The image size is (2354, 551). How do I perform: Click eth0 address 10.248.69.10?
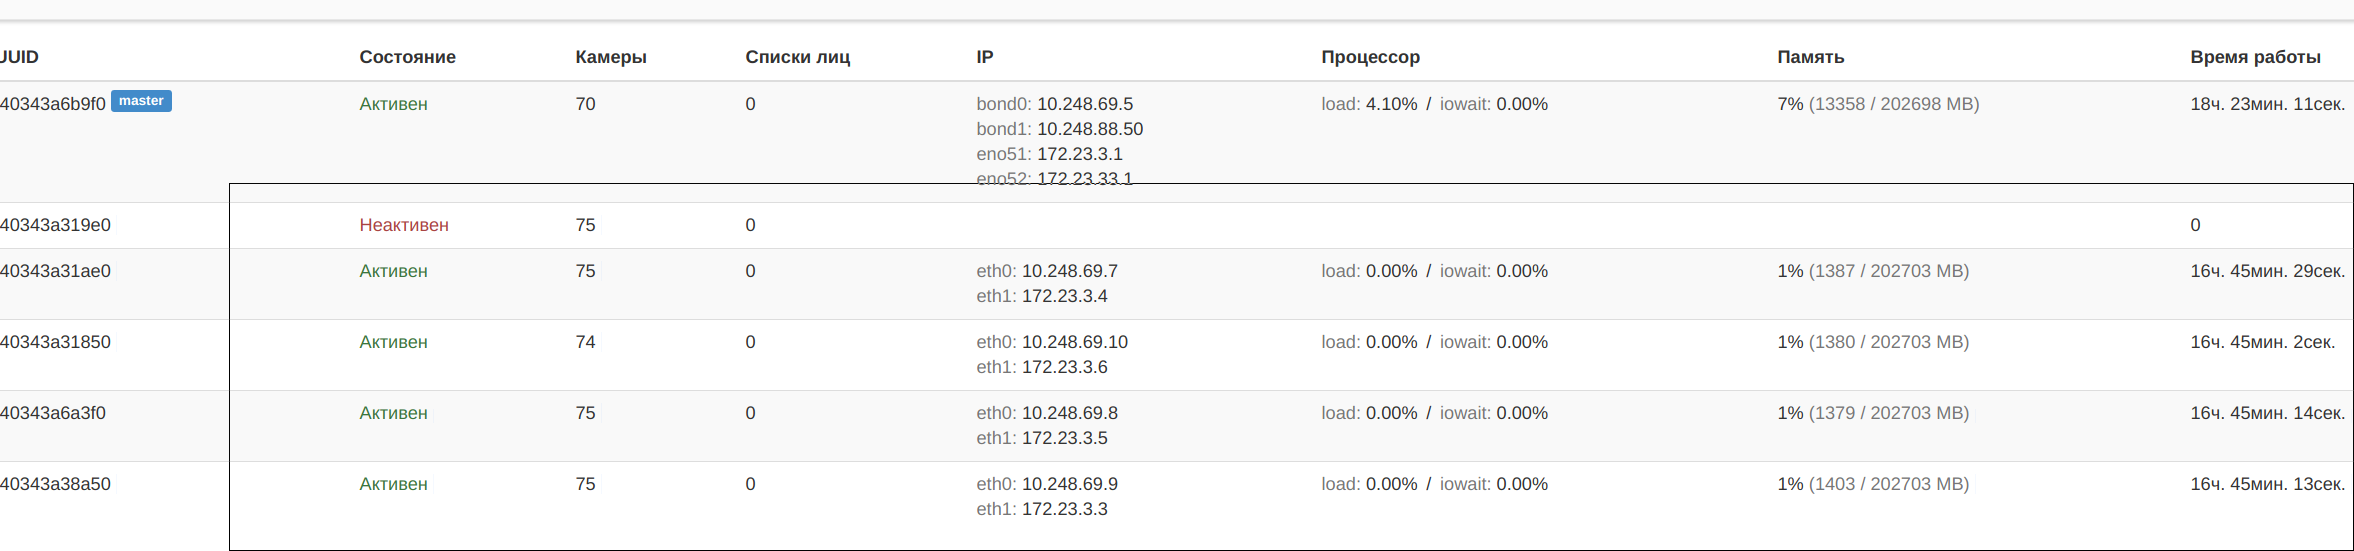[1075, 342]
